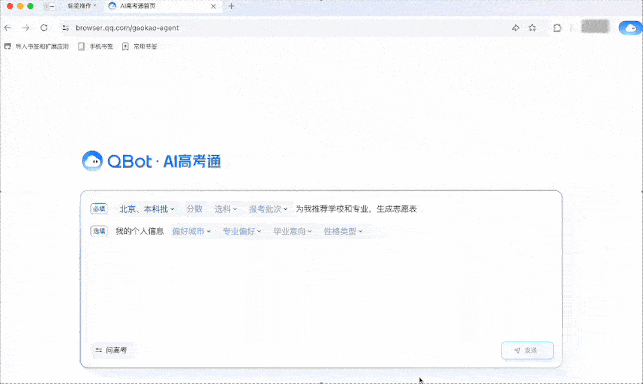The width and height of the screenshot is (643, 384).
Task: Click the 选填 optional tag
Action: (99, 231)
